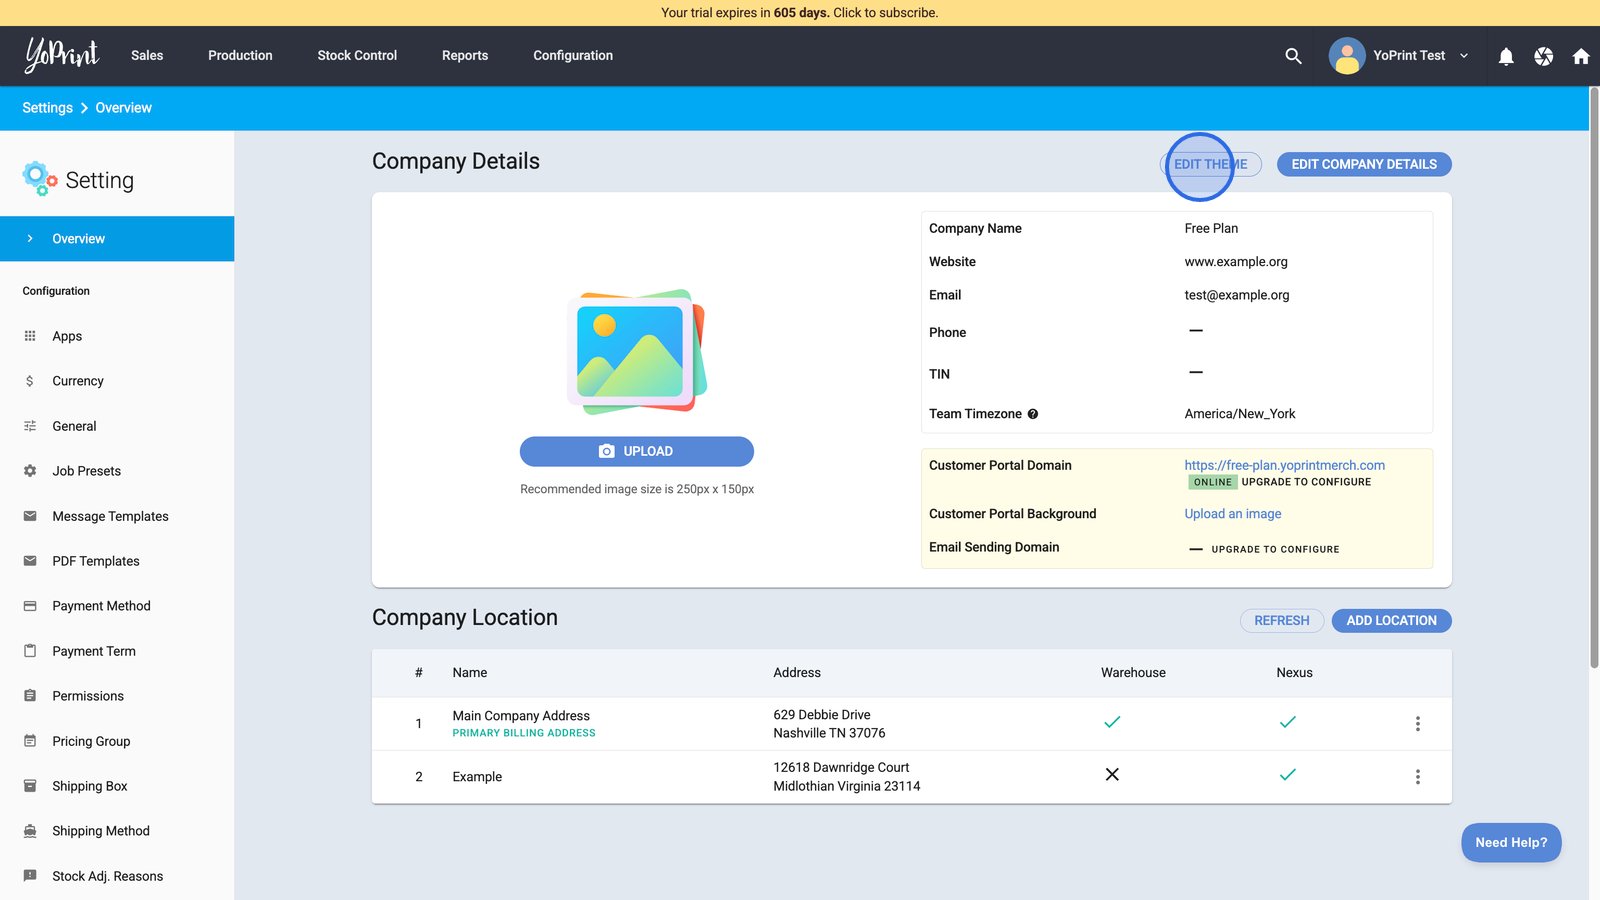Open the search magnifier icon

click(1293, 56)
